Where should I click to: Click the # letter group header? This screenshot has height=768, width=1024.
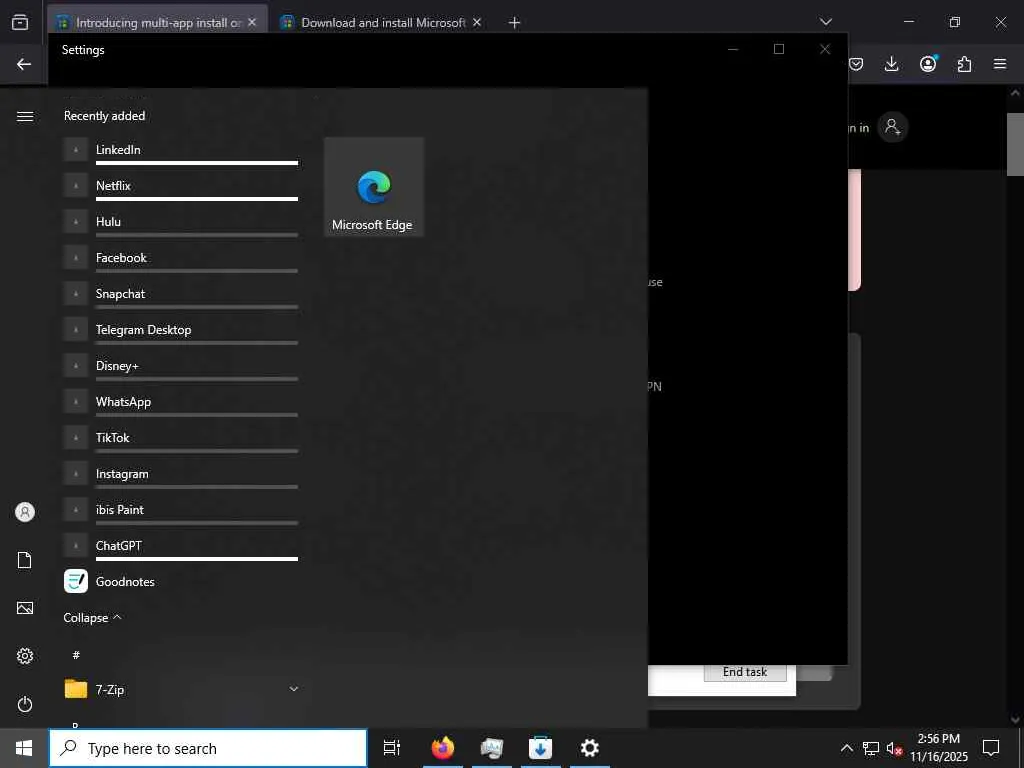click(76, 654)
